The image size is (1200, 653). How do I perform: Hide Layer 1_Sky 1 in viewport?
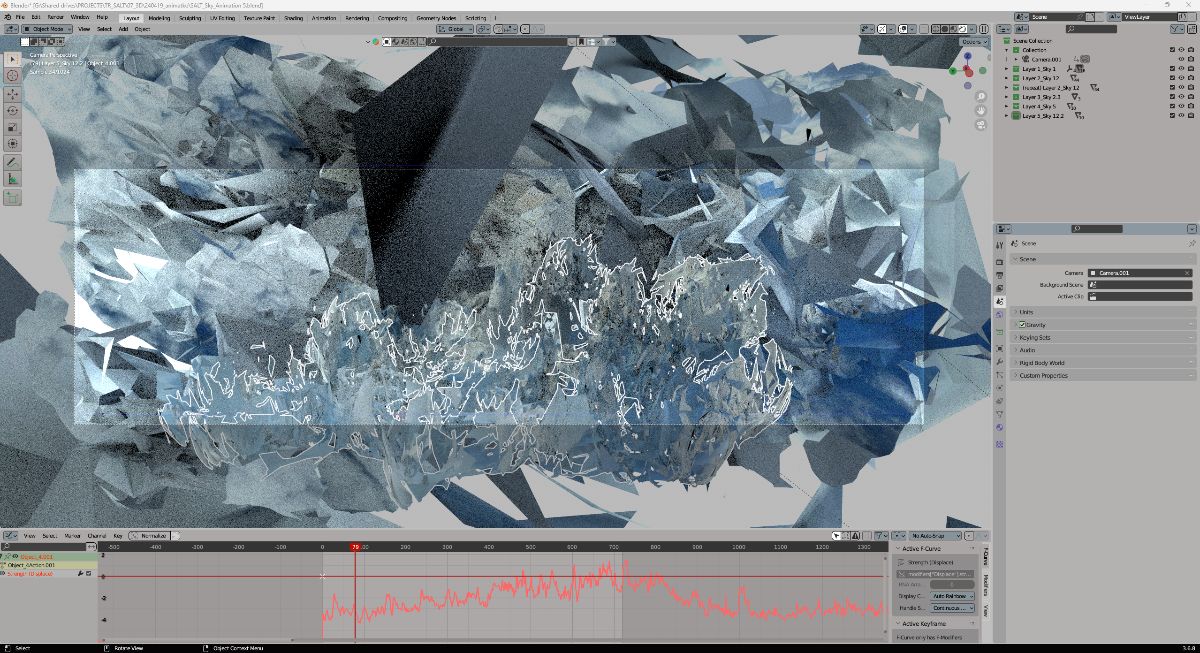(x=1181, y=69)
